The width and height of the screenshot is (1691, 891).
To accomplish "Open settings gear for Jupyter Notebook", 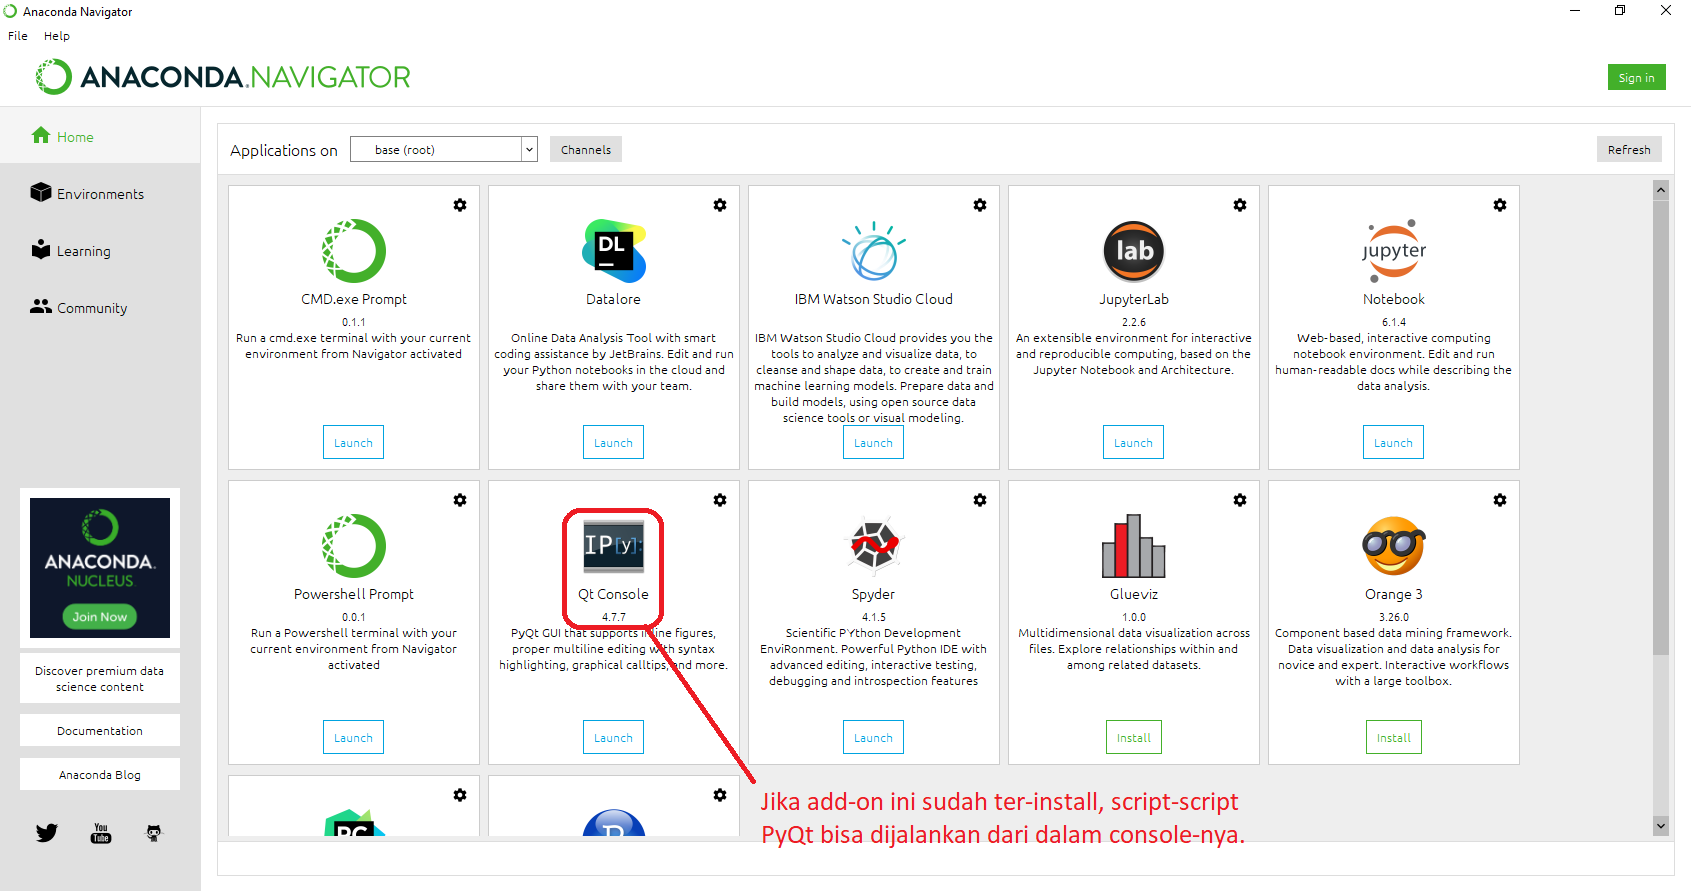I will pyautogui.click(x=1500, y=205).
